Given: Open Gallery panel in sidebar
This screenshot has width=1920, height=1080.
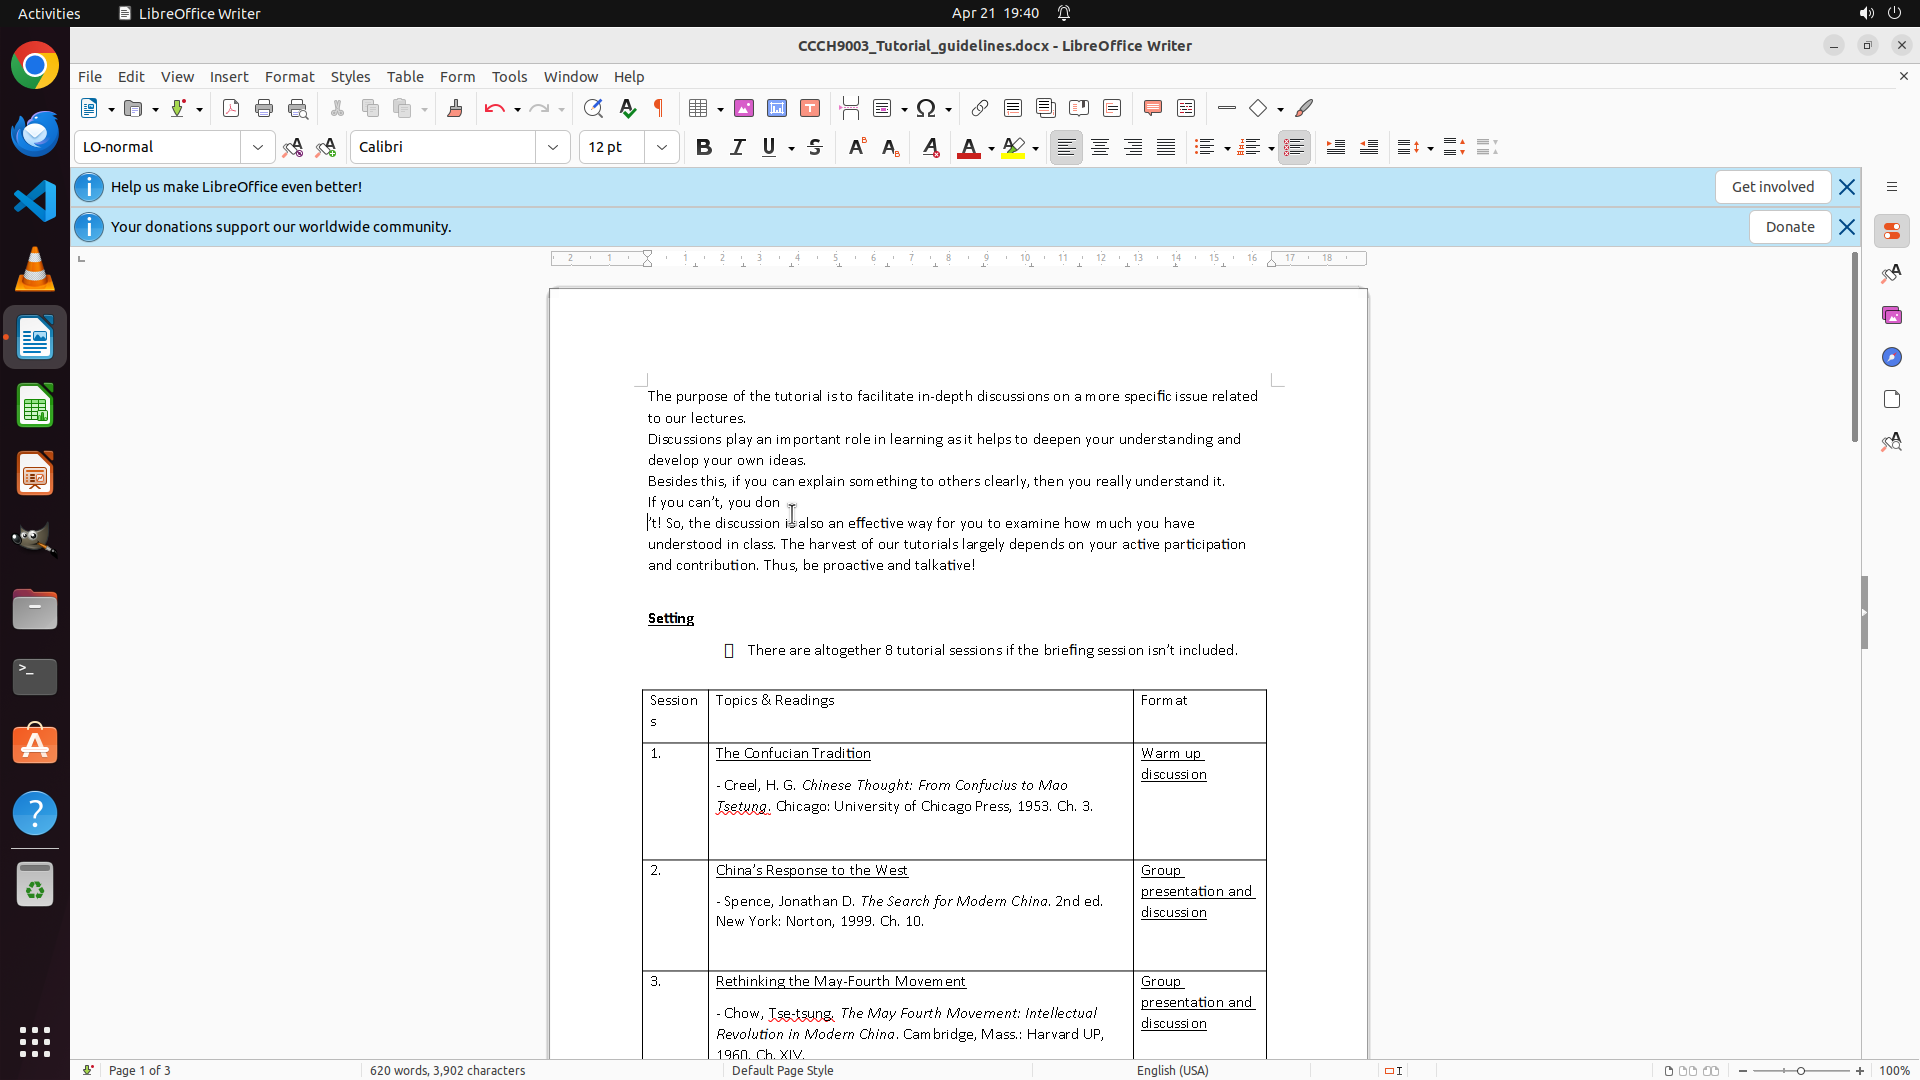Looking at the screenshot, I should 1891,315.
